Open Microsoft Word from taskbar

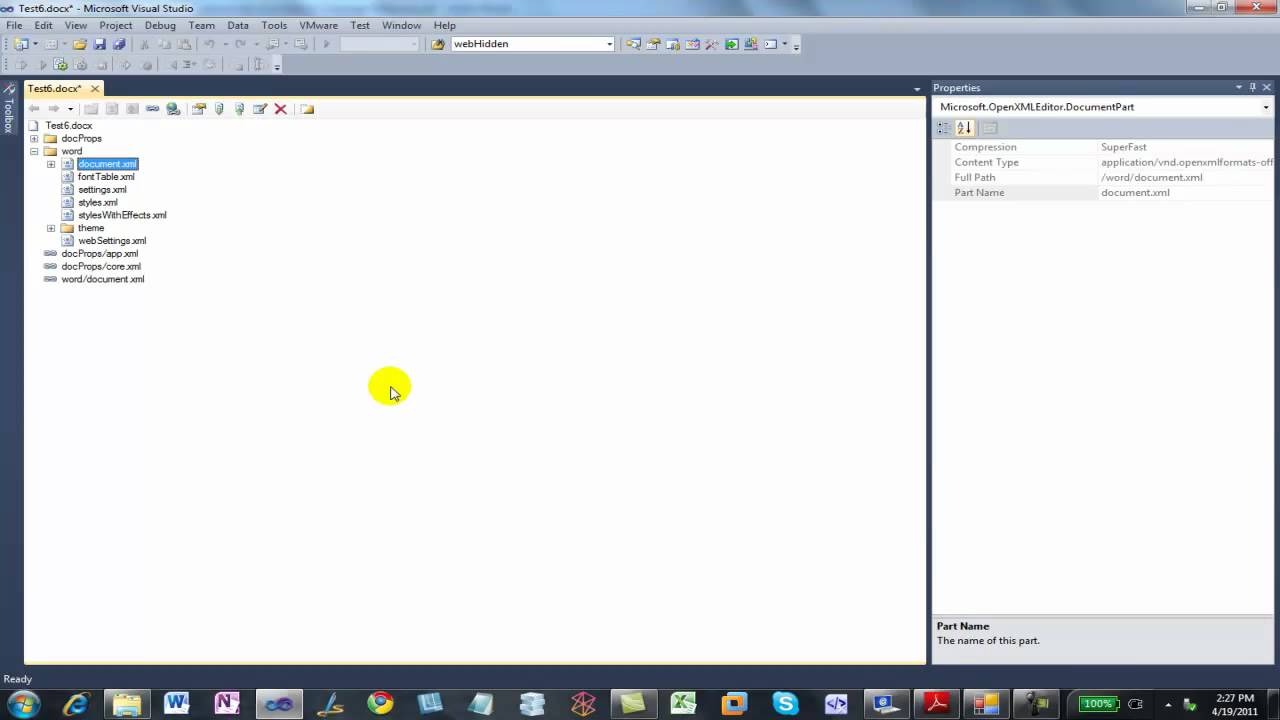point(177,704)
